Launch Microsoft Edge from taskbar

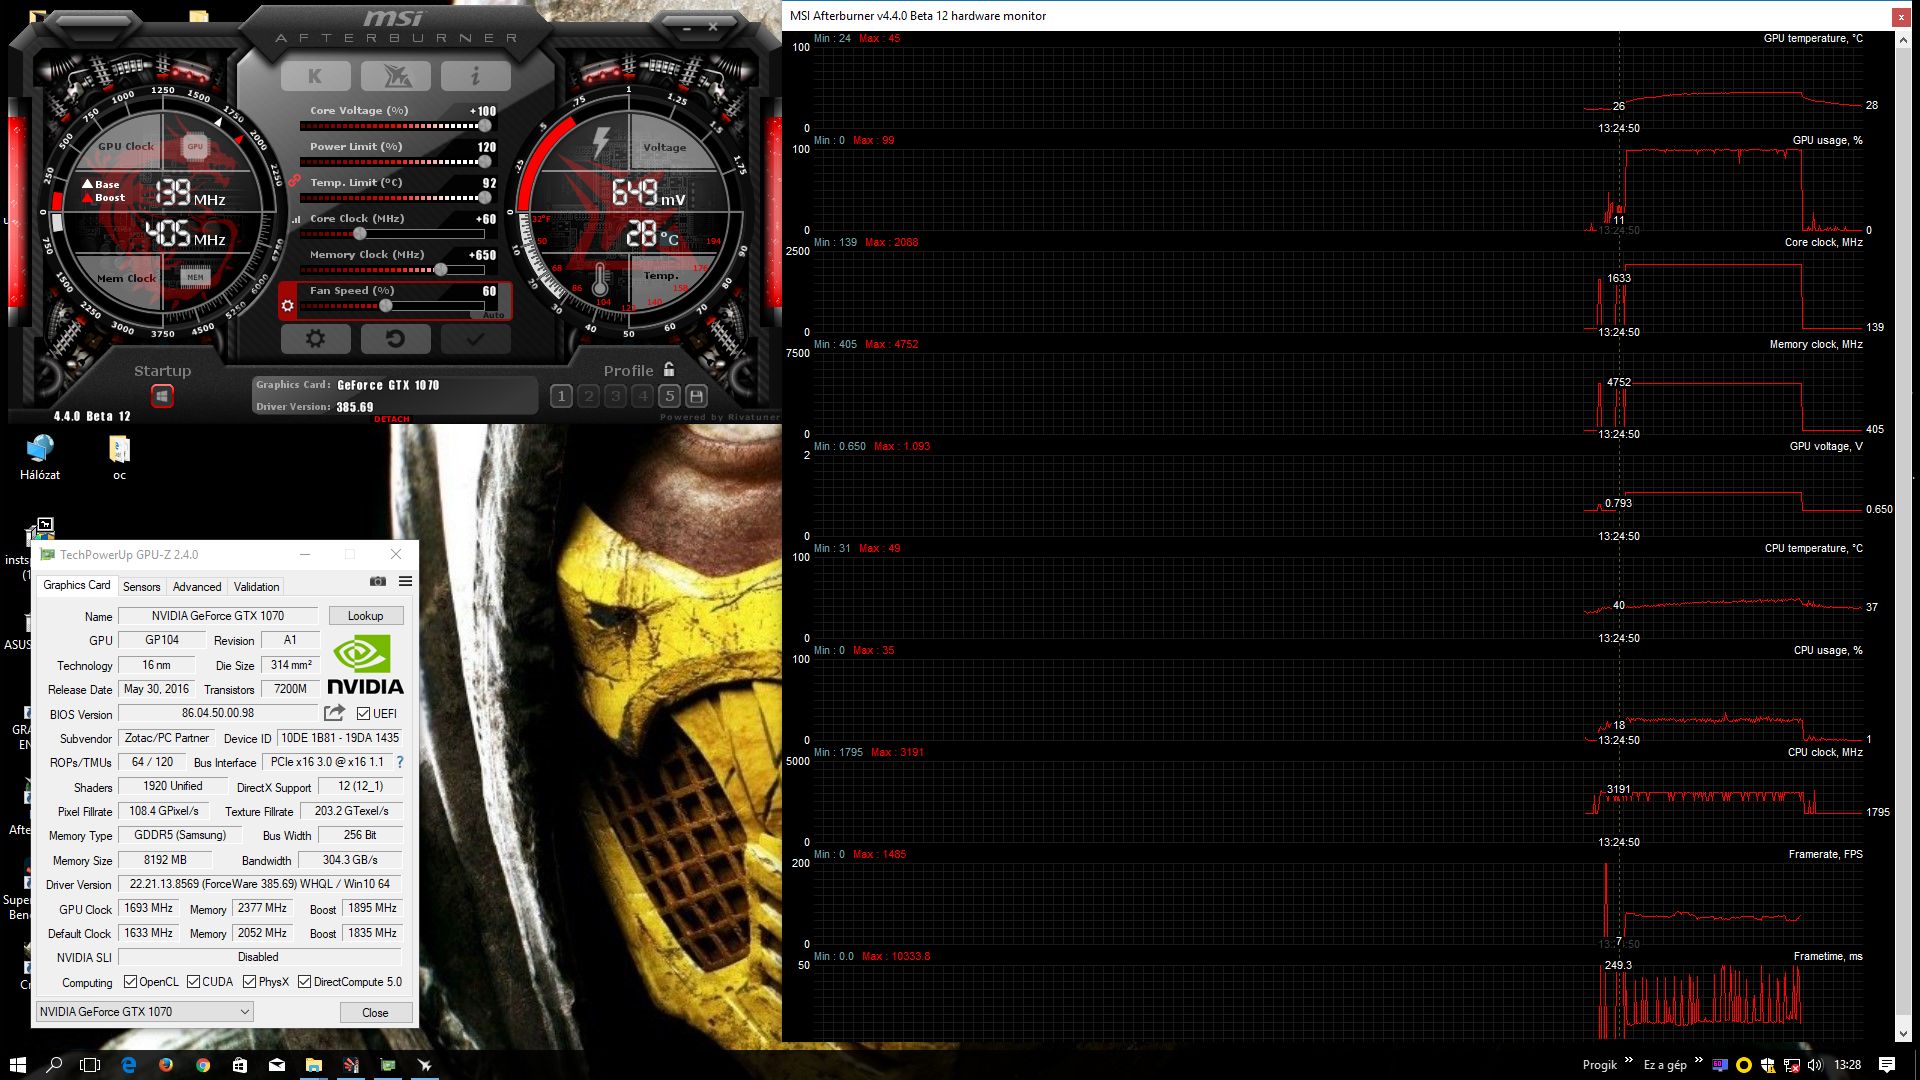pos(129,1065)
